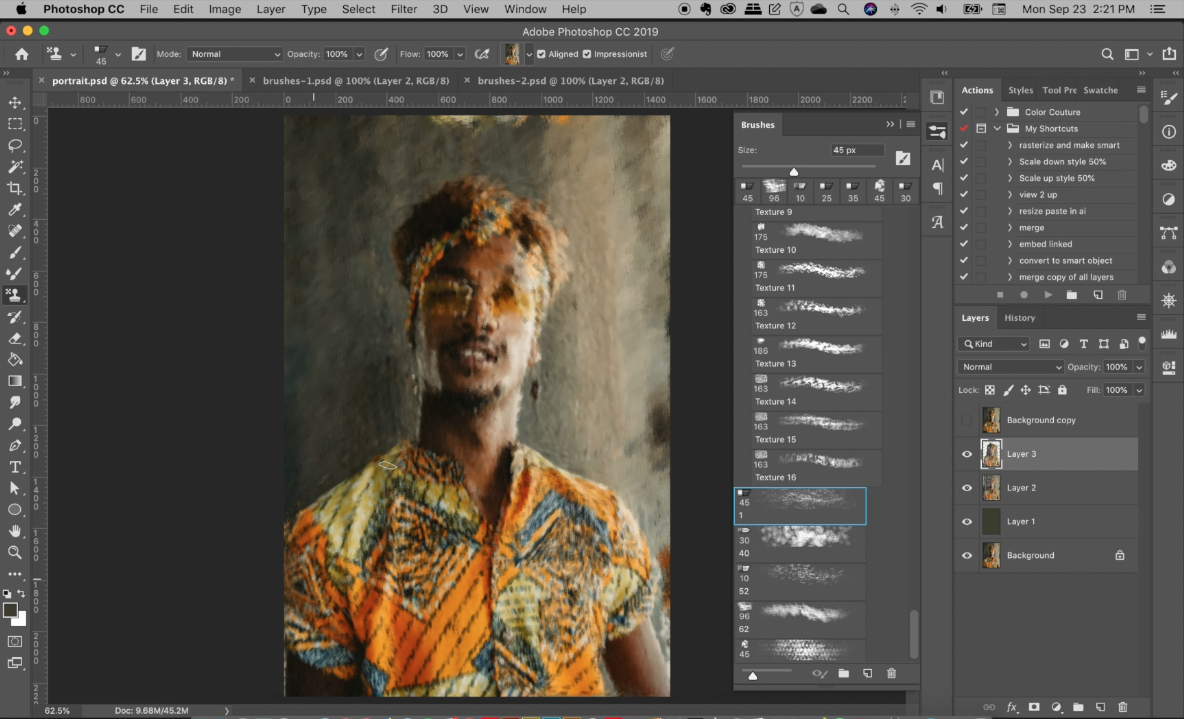Select the convert to smart object action
Viewport: 1184px width, 719px height.
click(x=1065, y=261)
